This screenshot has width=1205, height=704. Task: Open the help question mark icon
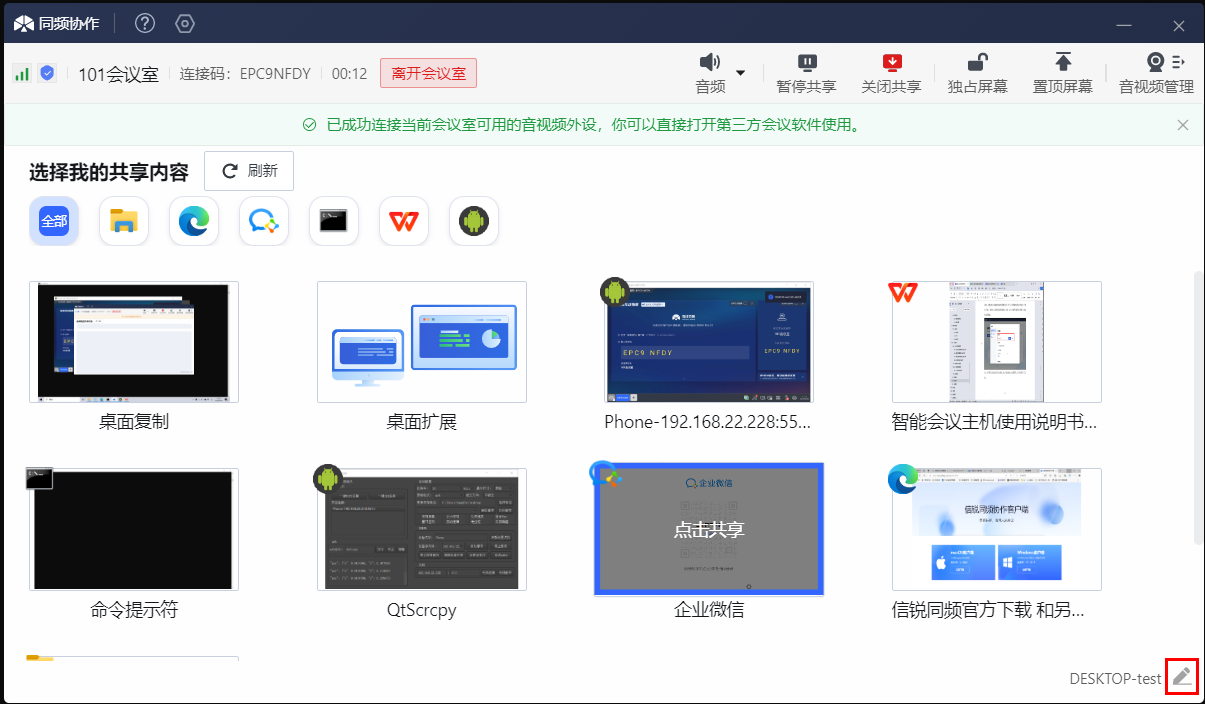(x=145, y=23)
